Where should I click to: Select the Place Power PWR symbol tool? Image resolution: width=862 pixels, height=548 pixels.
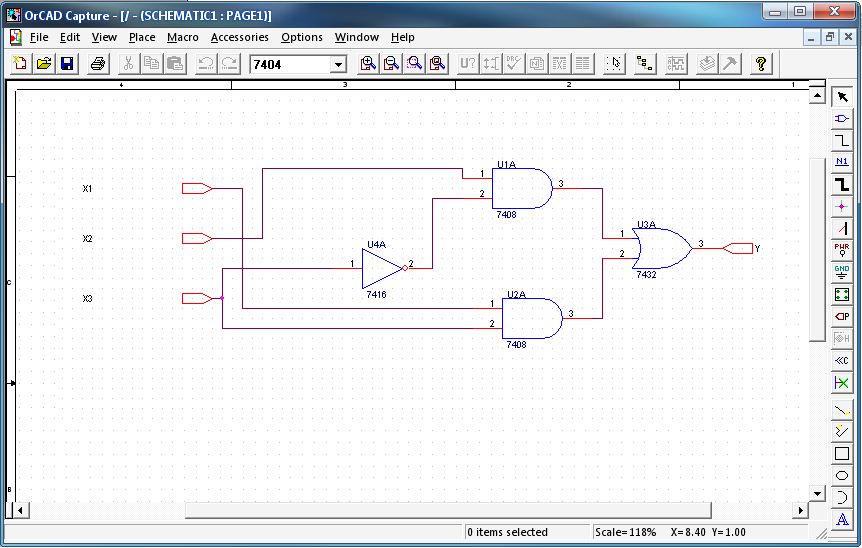(x=842, y=250)
